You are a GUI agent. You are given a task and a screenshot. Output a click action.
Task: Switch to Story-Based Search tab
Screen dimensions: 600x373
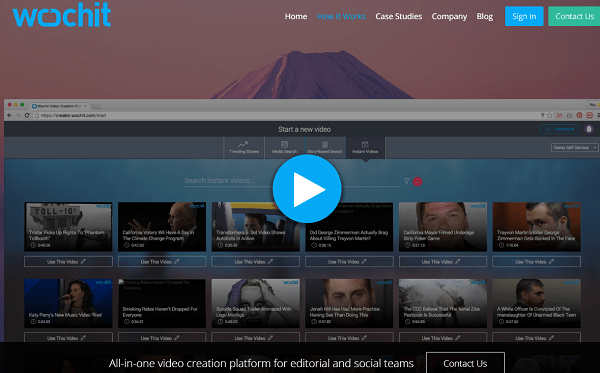(x=325, y=147)
